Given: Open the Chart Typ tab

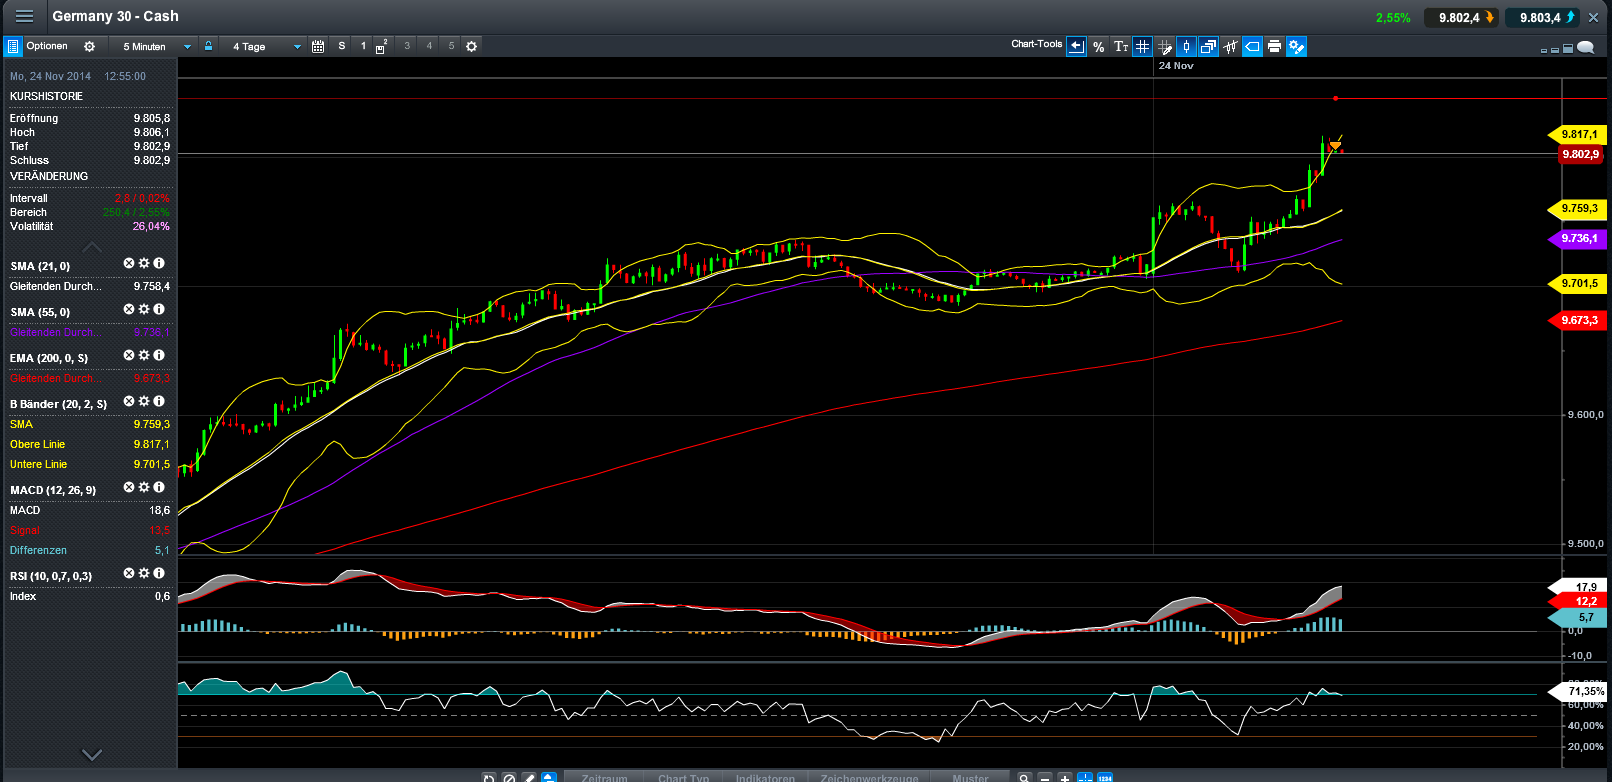Looking at the screenshot, I should point(683,777).
